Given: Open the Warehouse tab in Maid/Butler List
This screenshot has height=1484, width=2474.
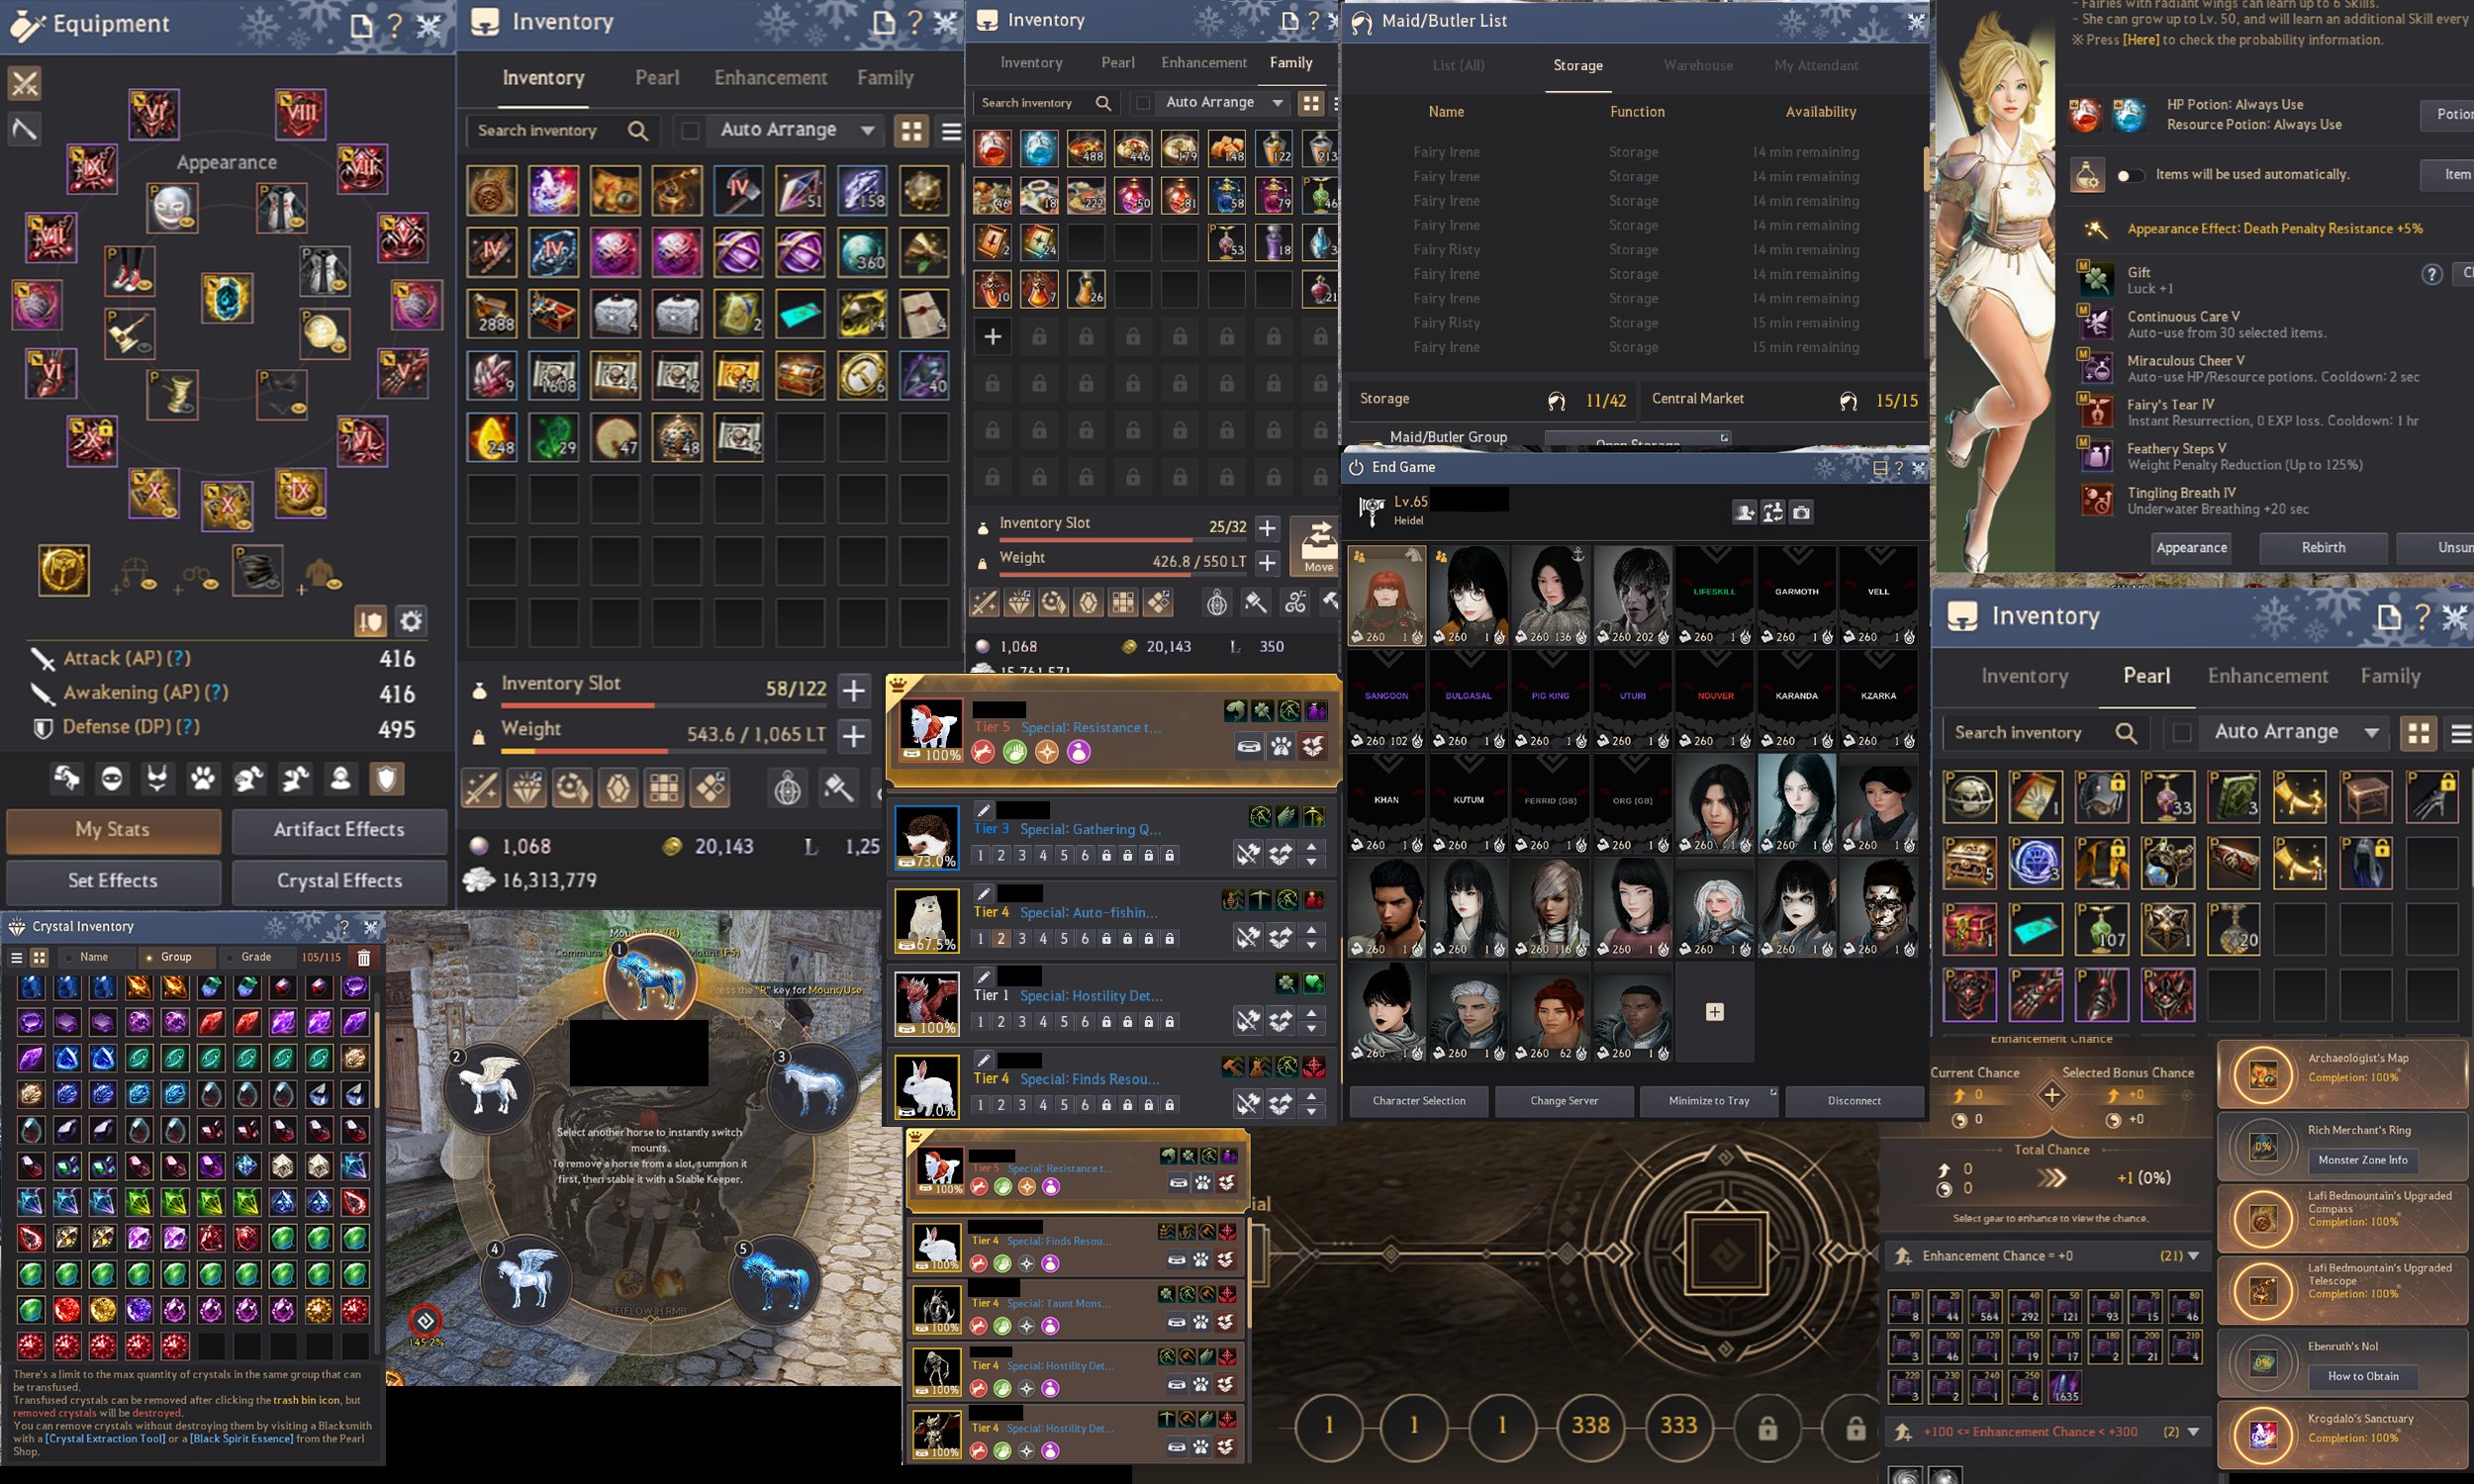Looking at the screenshot, I should tap(1698, 65).
